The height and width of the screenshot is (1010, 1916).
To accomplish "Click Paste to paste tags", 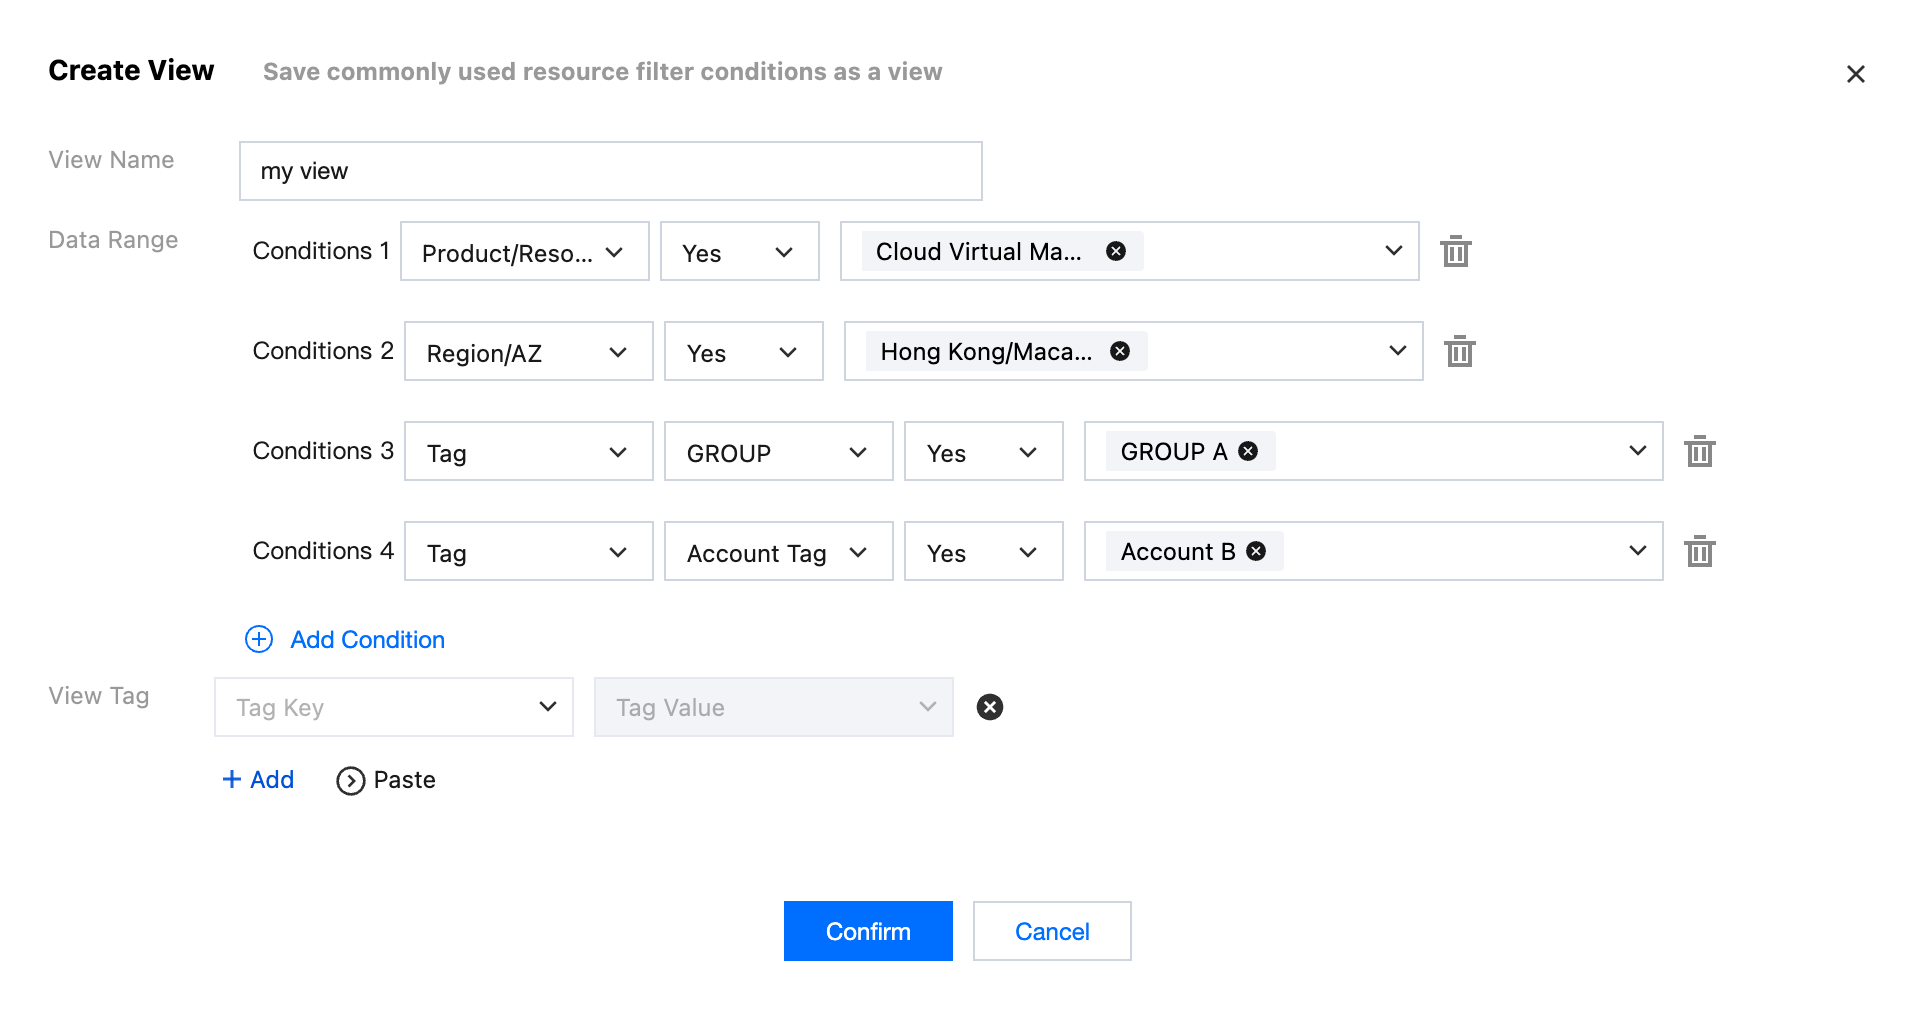I will [386, 780].
